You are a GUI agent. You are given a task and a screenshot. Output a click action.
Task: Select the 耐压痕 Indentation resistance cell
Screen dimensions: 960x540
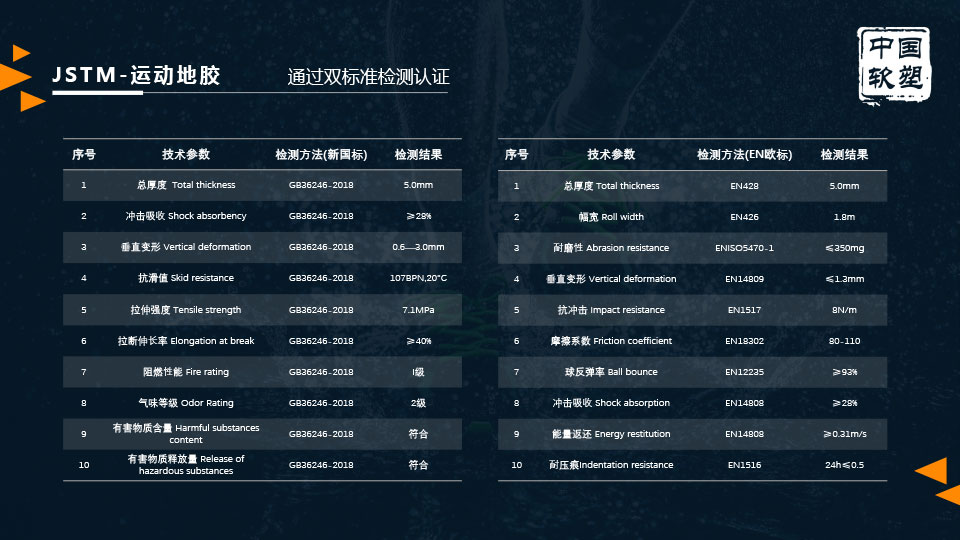coord(611,465)
